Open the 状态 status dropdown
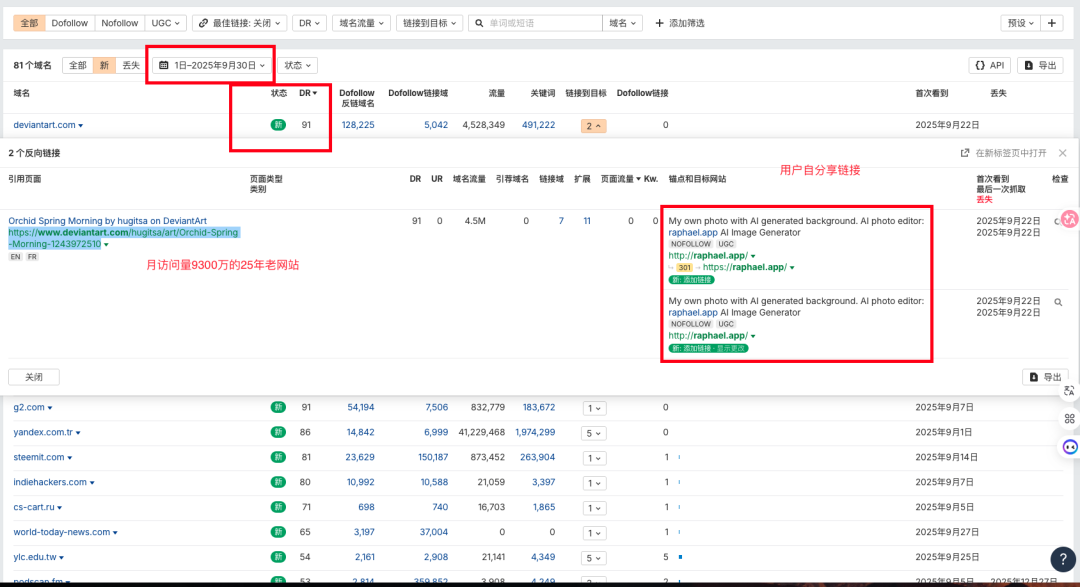The height and width of the screenshot is (587, 1080). [x=298, y=65]
